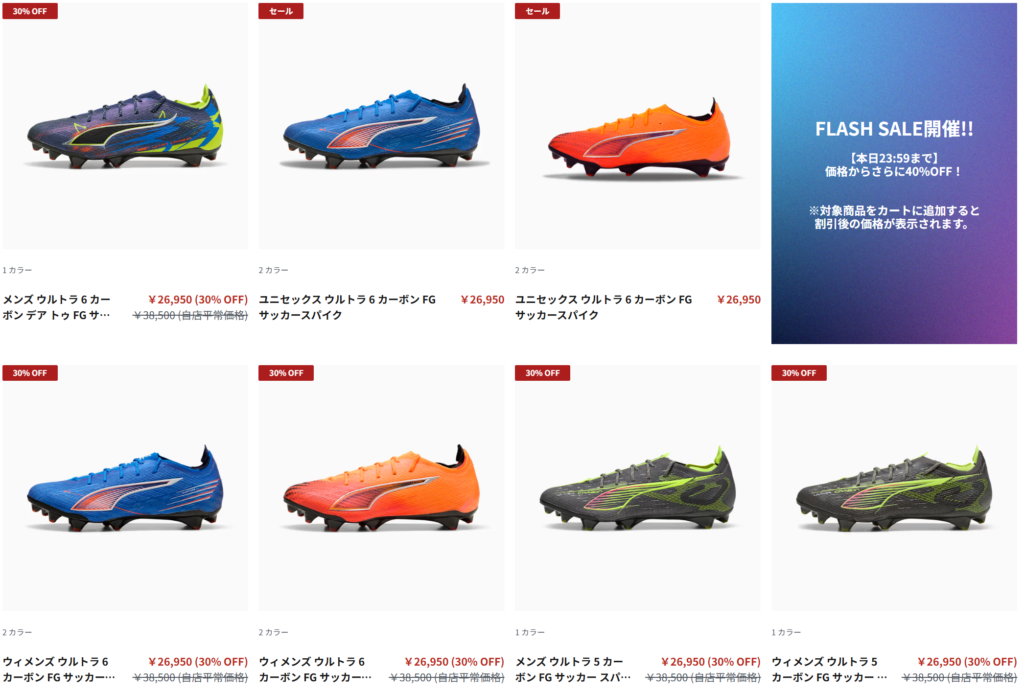Click the セール badge on the top-row blue shoe

pos(281,11)
